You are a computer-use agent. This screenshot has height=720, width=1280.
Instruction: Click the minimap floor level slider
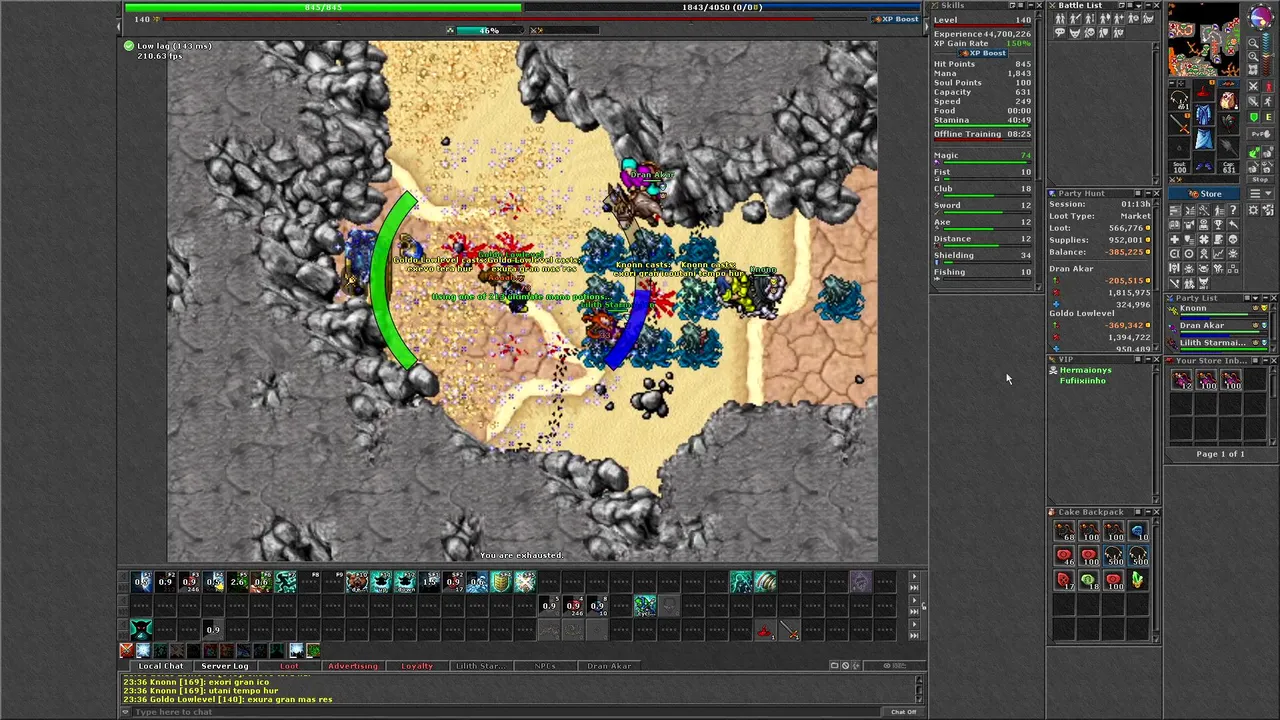(1267, 54)
